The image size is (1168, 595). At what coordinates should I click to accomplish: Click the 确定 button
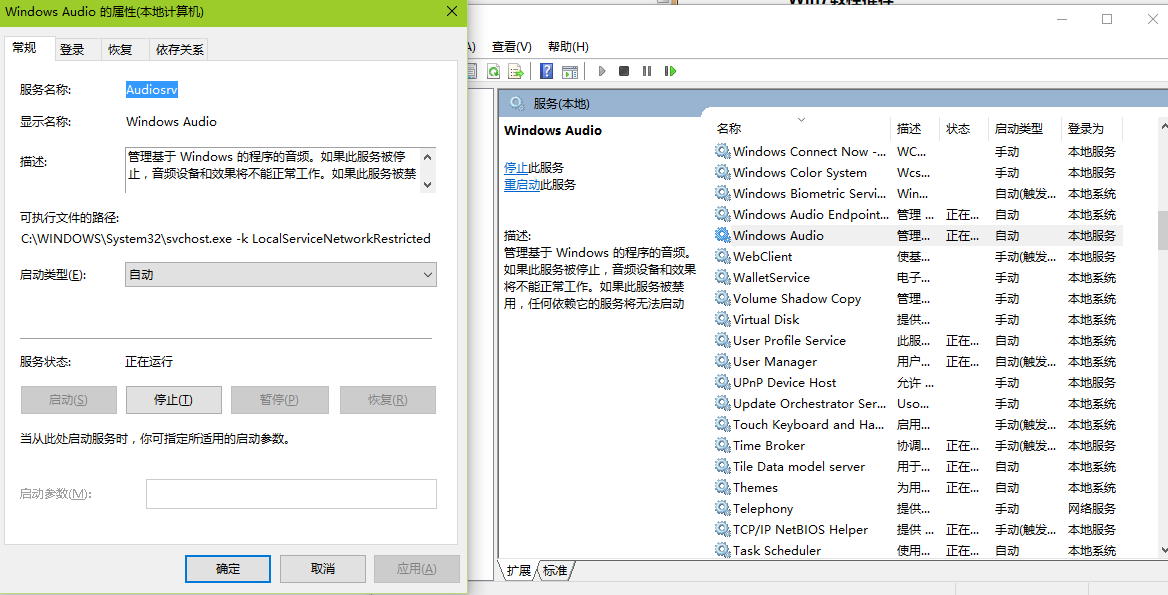coord(227,568)
